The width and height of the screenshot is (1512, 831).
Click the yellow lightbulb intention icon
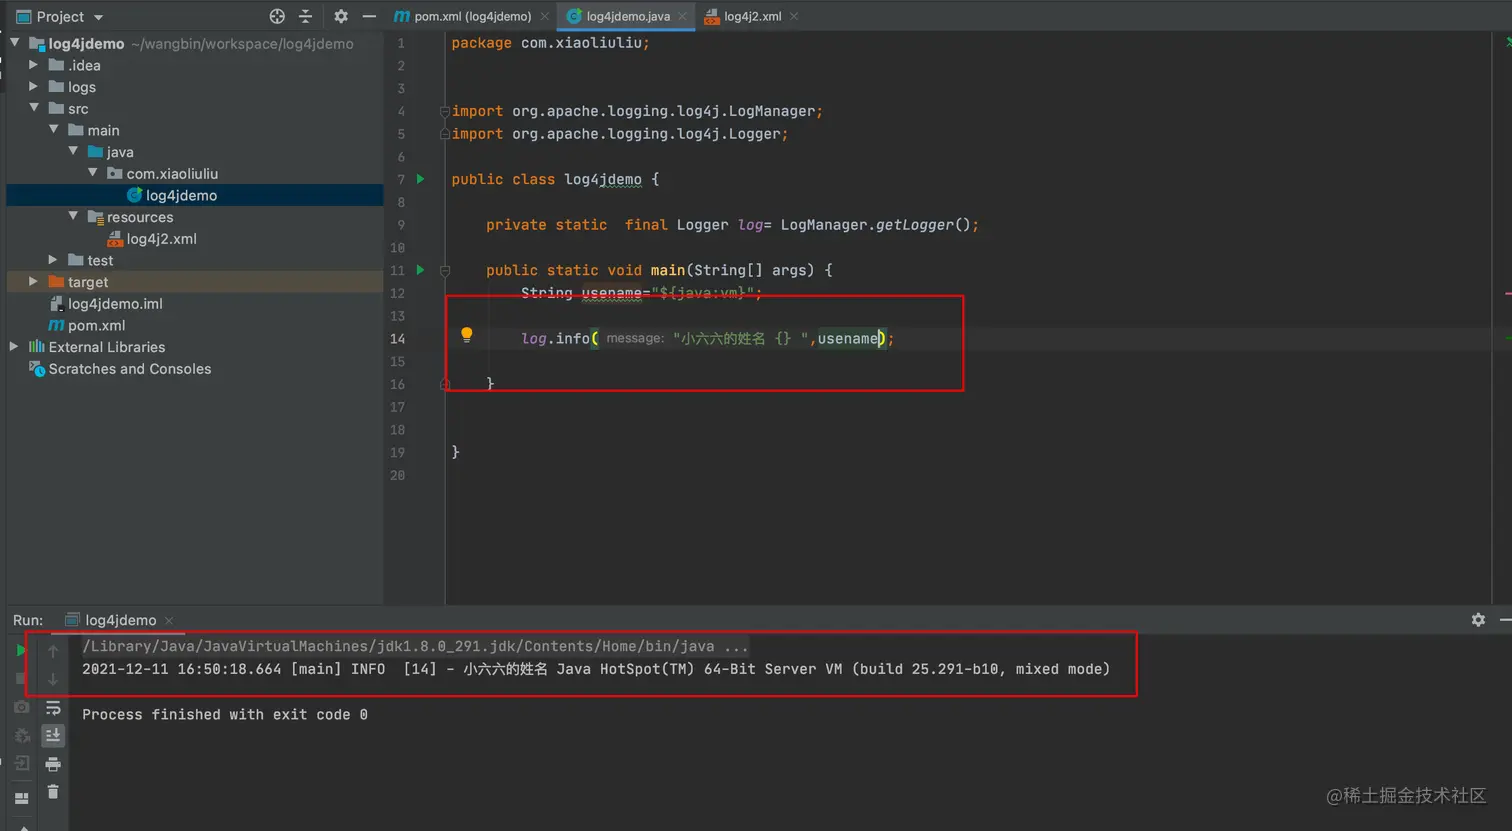tap(467, 335)
